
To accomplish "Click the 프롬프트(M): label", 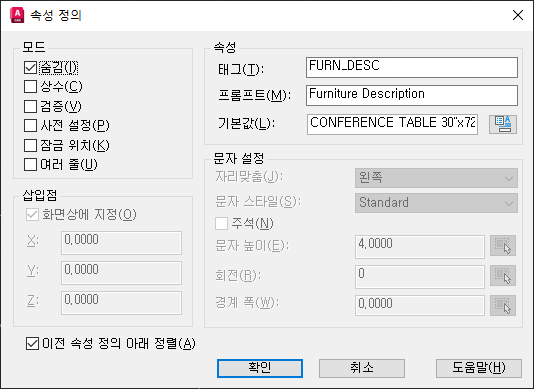I will [x=255, y=95].
